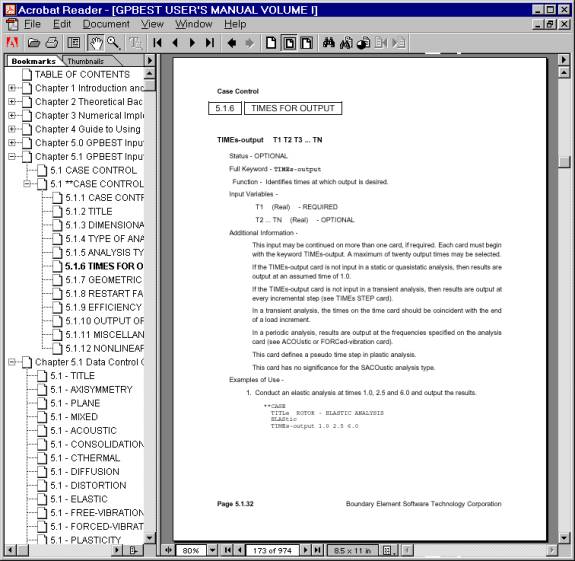This screenshot has height=561, width=575.
Task: Click status bar previous page arrow
Action: [239, 550]
